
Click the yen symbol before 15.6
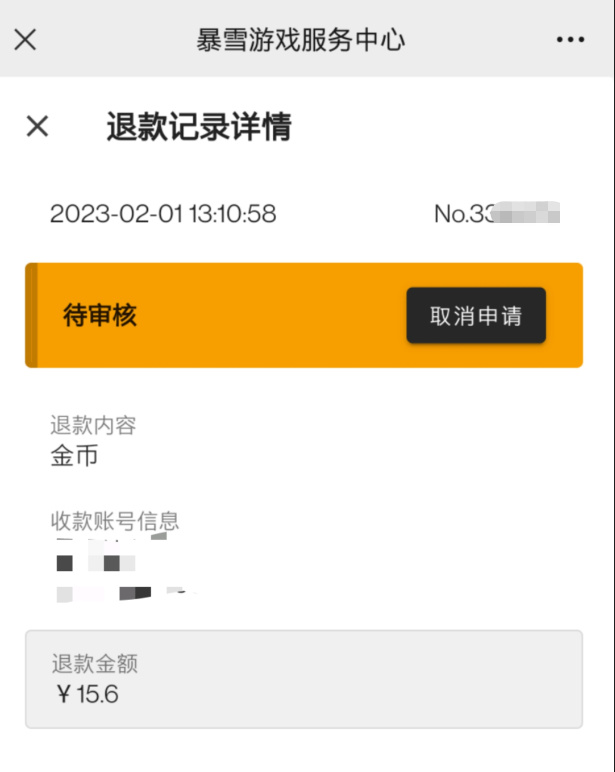click(64, 694)
